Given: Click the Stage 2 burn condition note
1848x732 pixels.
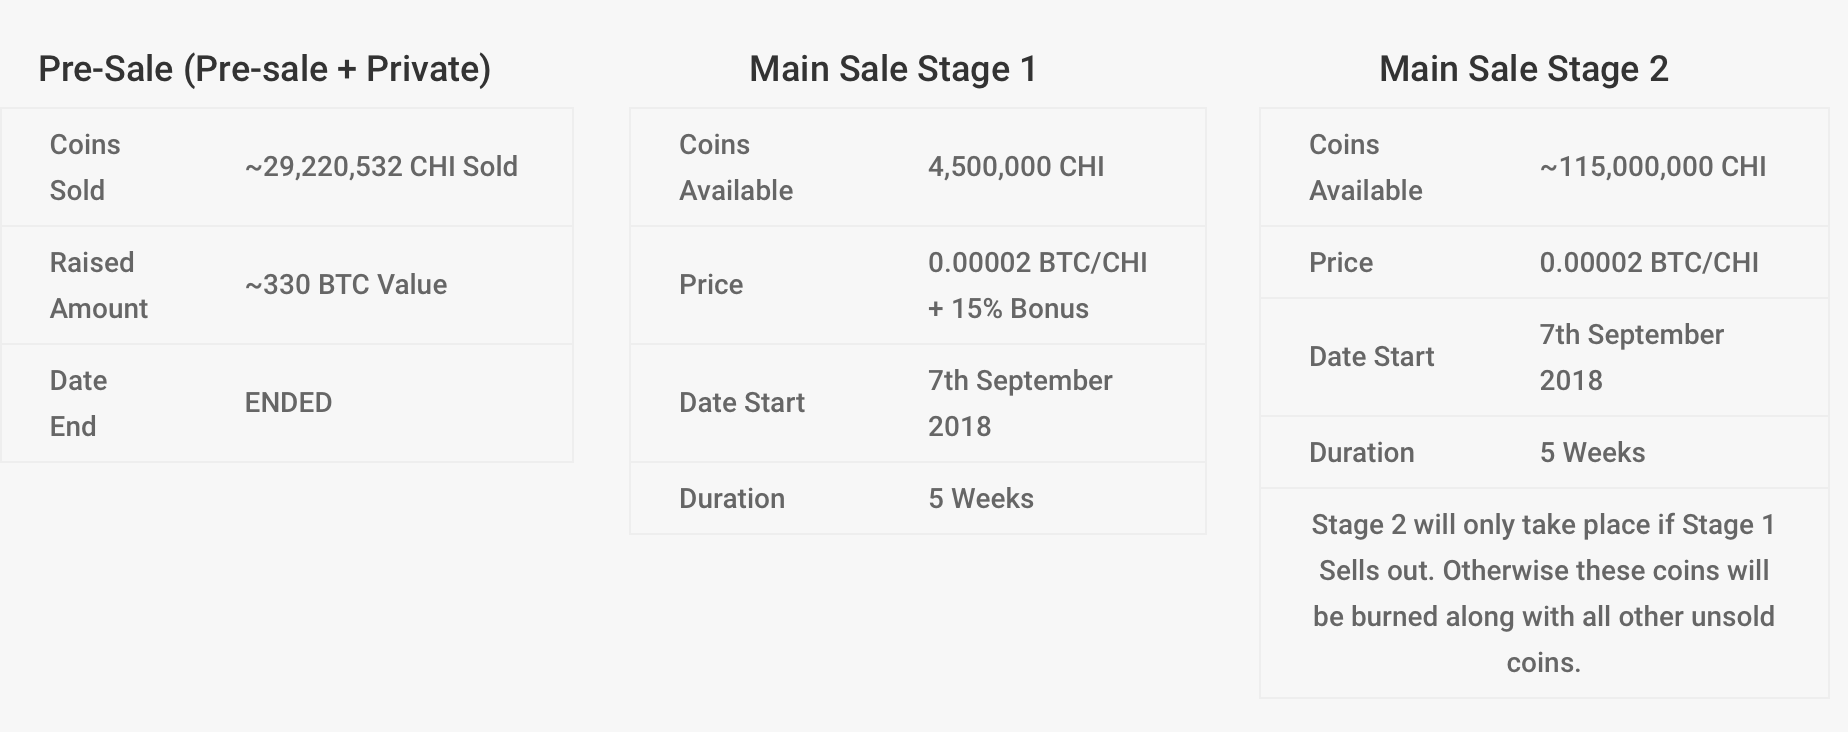Looking at the screenshot, I should coord(1544,593).
